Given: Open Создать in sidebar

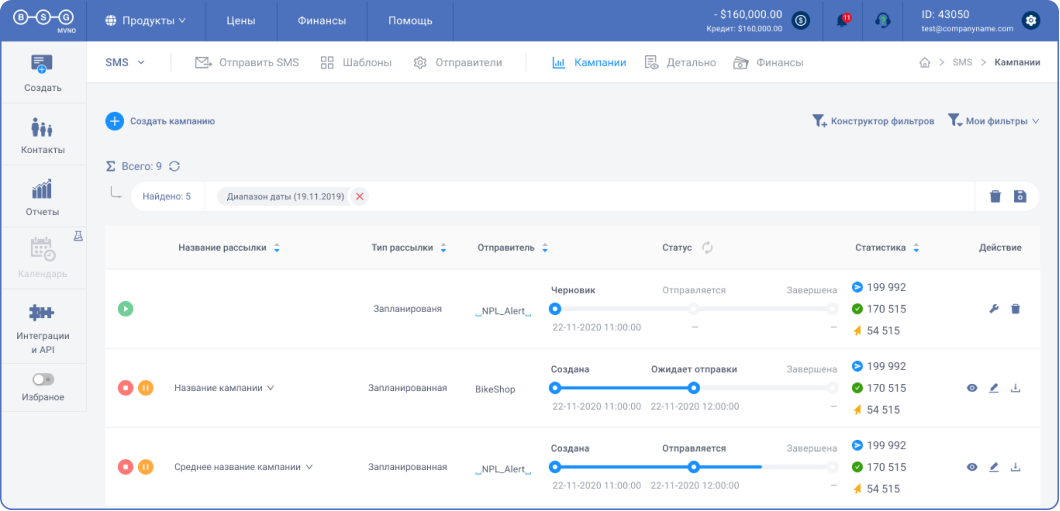Looking at the screenshot, I should (x=43, y=73).
